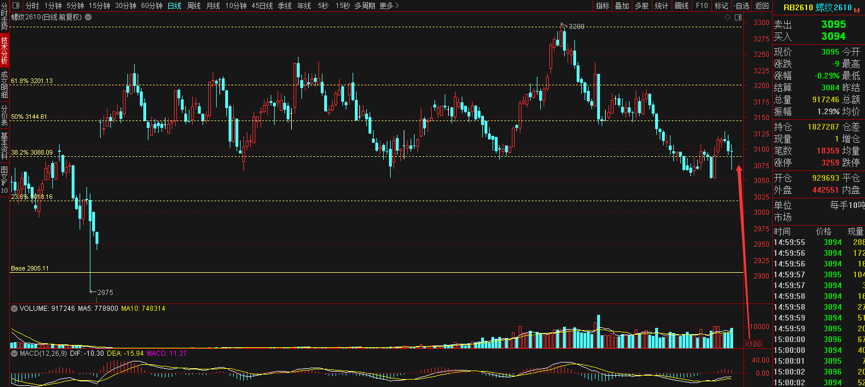The height and width of the screenshot is (387, 865).
Task: Click the 总量 917246 value
Action: click(x=825, y=99)
